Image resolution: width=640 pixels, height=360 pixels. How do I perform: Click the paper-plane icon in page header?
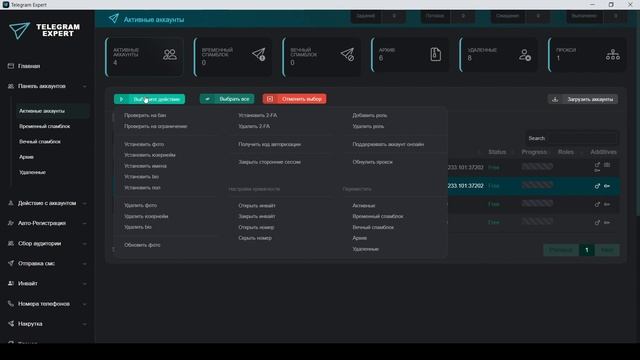click(114, 19)
